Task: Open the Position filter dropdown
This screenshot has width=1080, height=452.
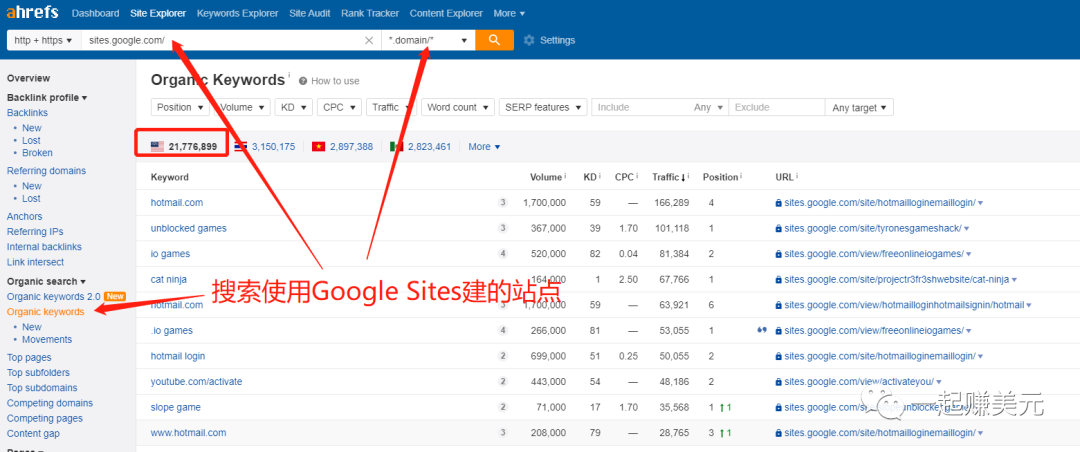Action: pyautogui.click(x=180, y=107)
